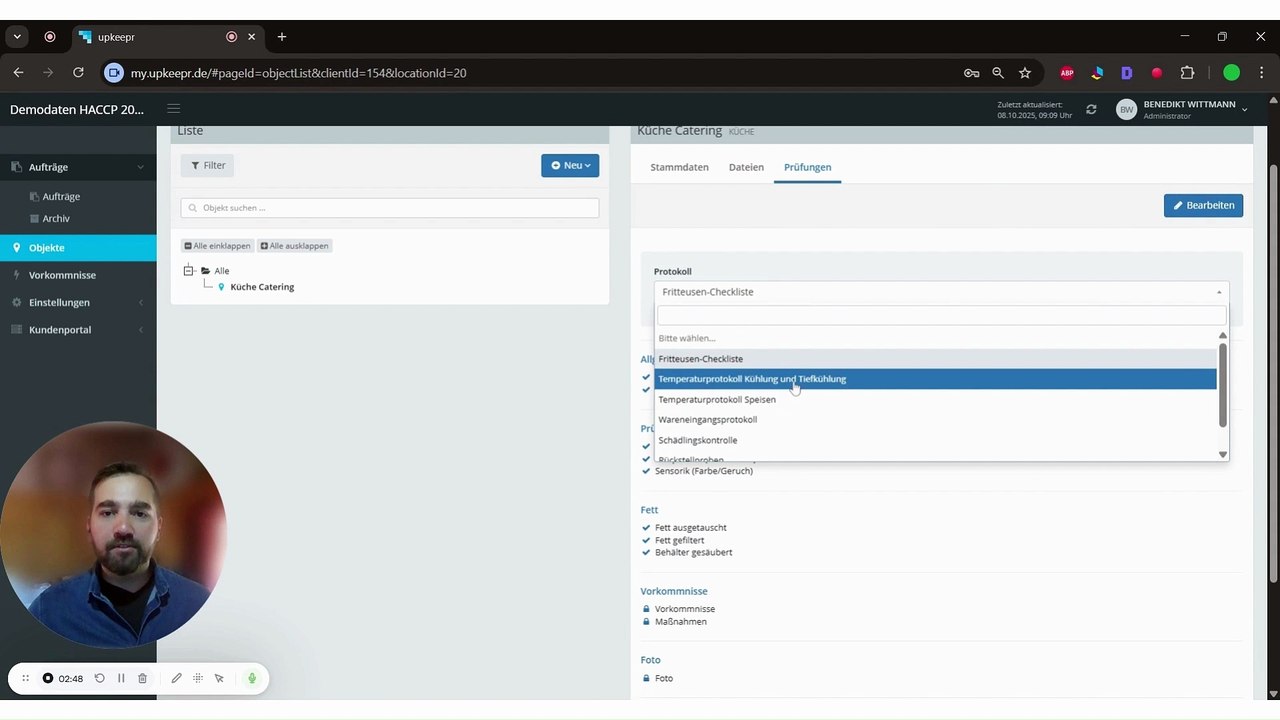The height and width of the screenshot is (720, 1280).
Task: Switch to the Stammdaten tab
Action: 679,167
